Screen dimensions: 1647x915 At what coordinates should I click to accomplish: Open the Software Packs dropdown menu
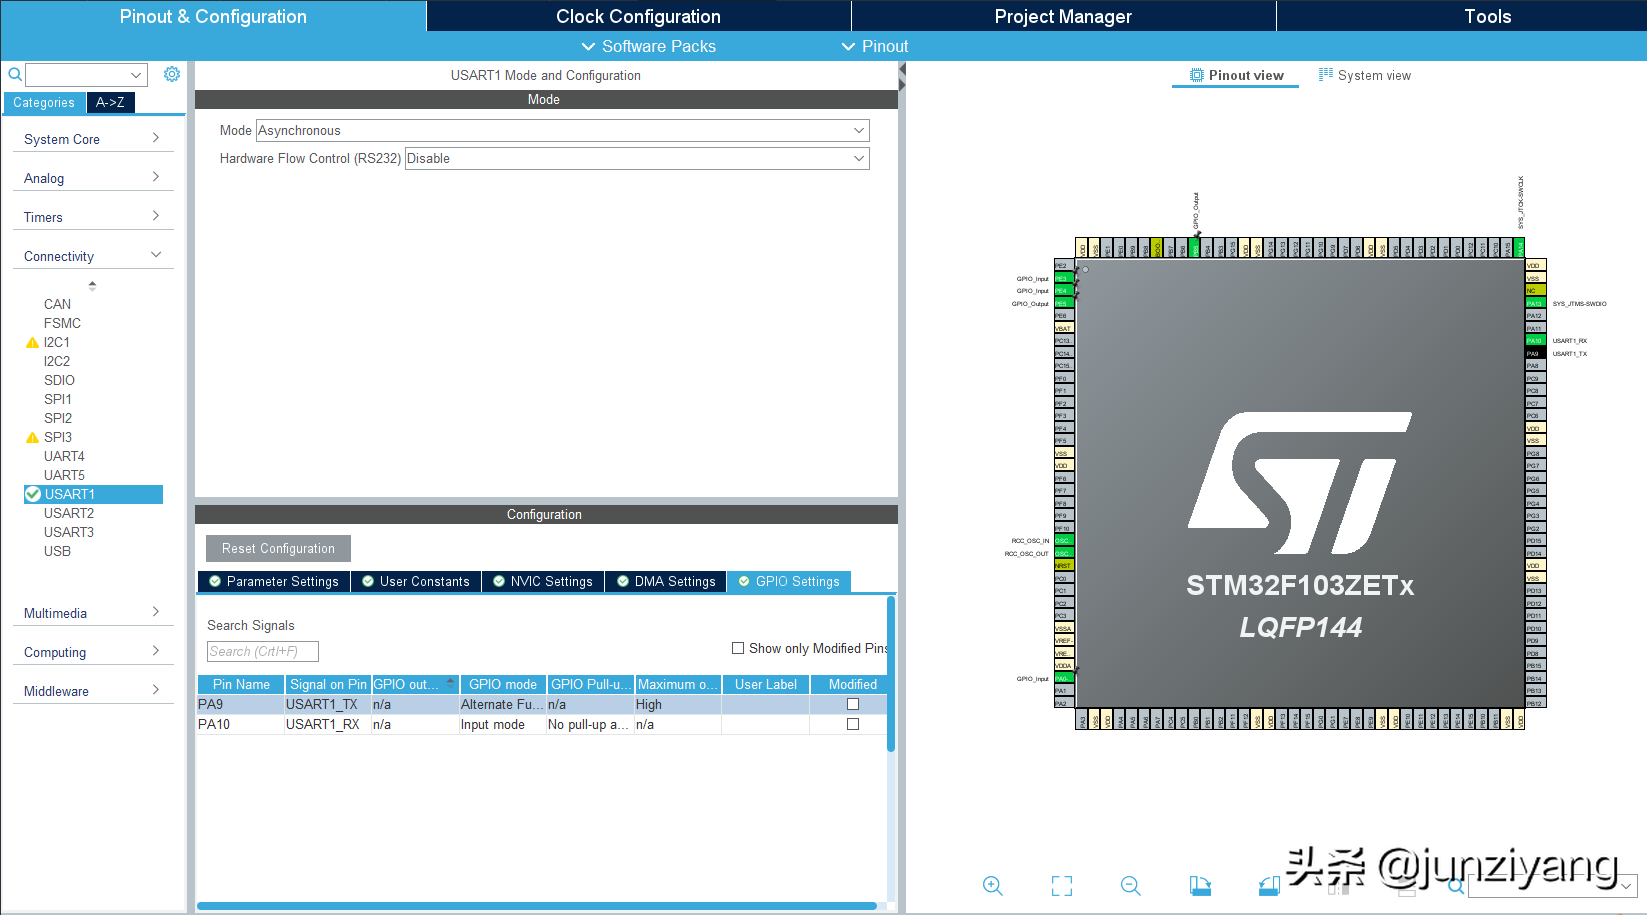tap(648, 46)
